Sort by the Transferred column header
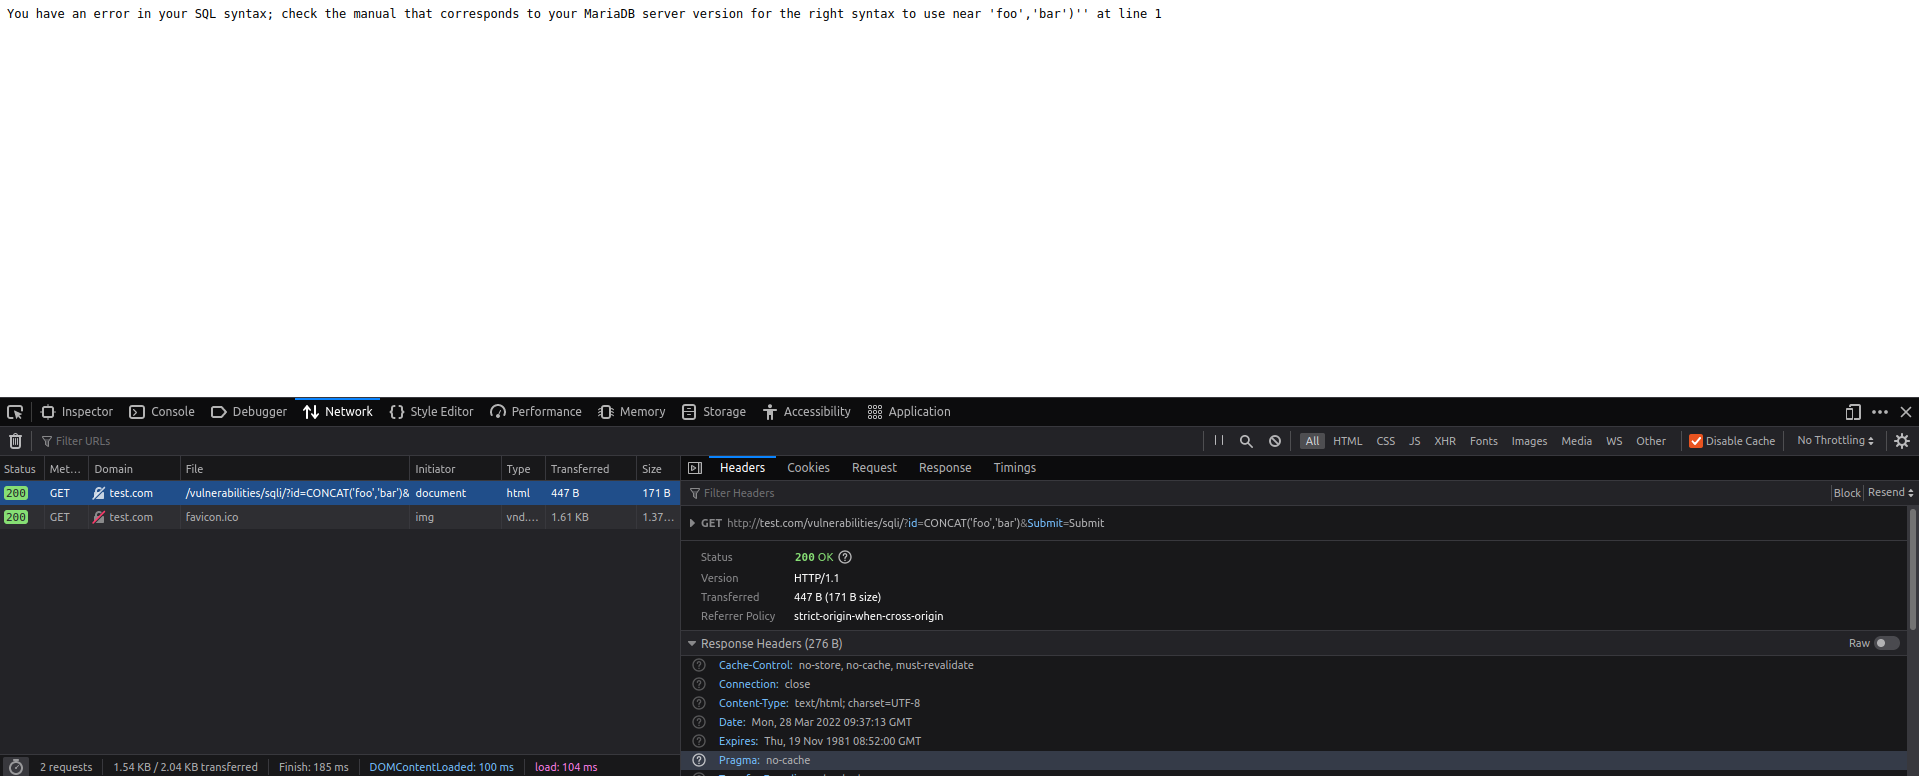 point(590,469)
